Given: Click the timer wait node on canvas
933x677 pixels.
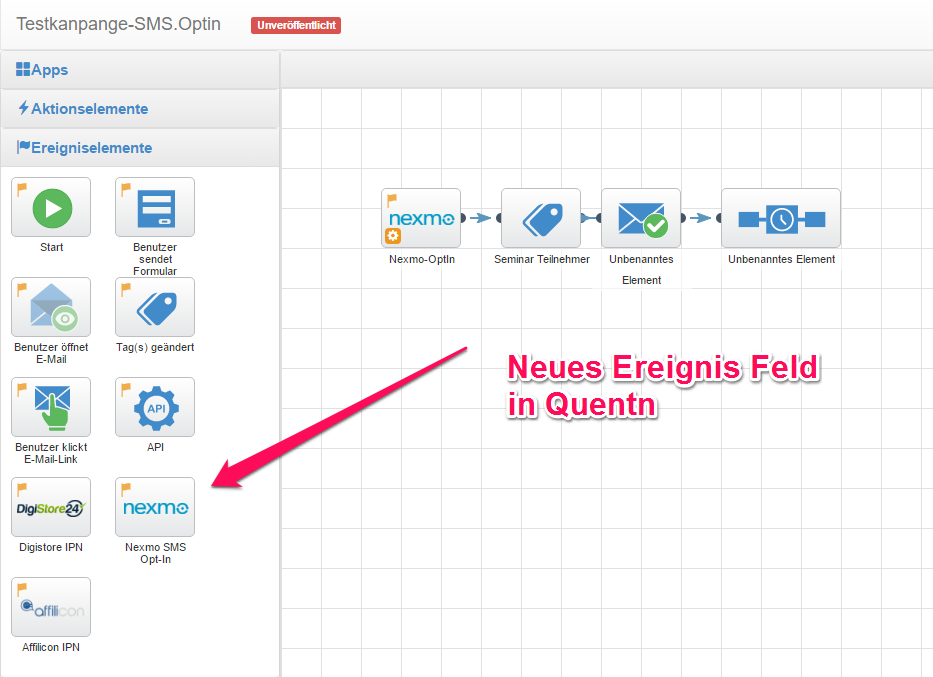Looking at the screenshot, I should pos(781,218).
